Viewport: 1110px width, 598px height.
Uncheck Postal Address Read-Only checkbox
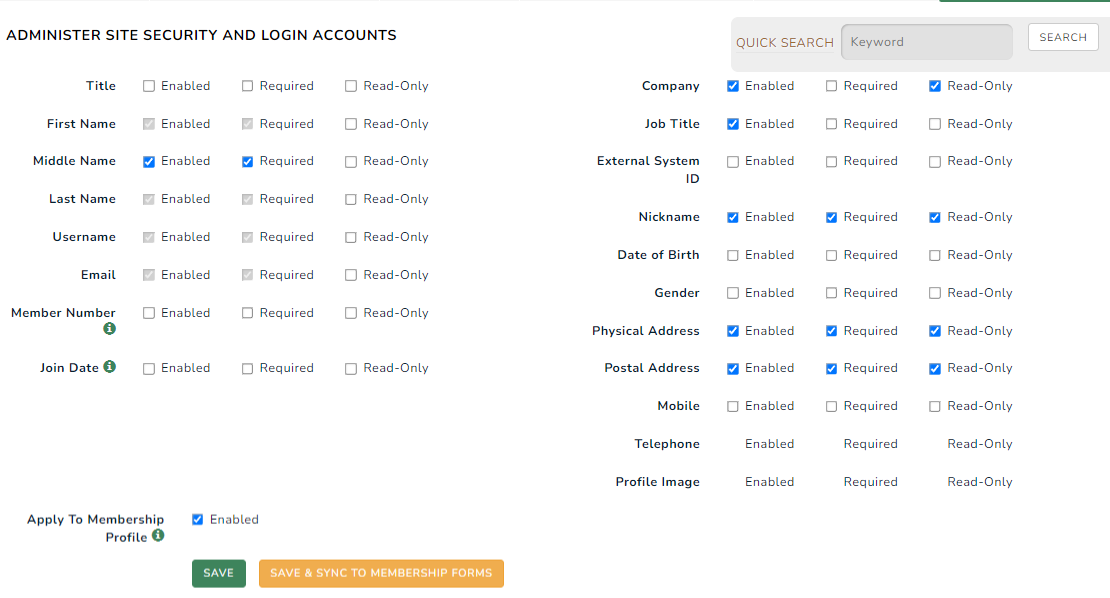click(x=935, y=368)
